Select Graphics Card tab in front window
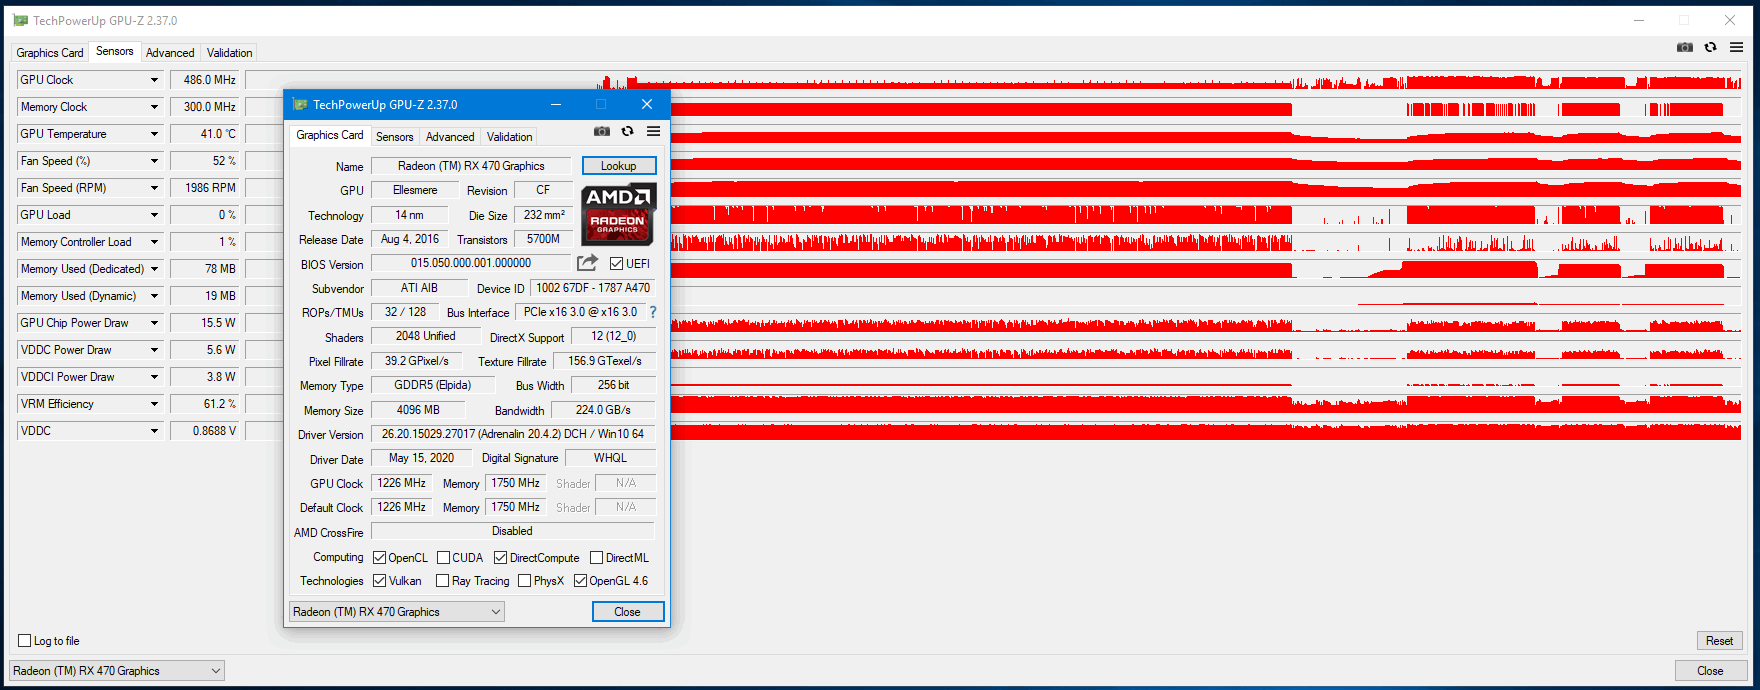 330,135
